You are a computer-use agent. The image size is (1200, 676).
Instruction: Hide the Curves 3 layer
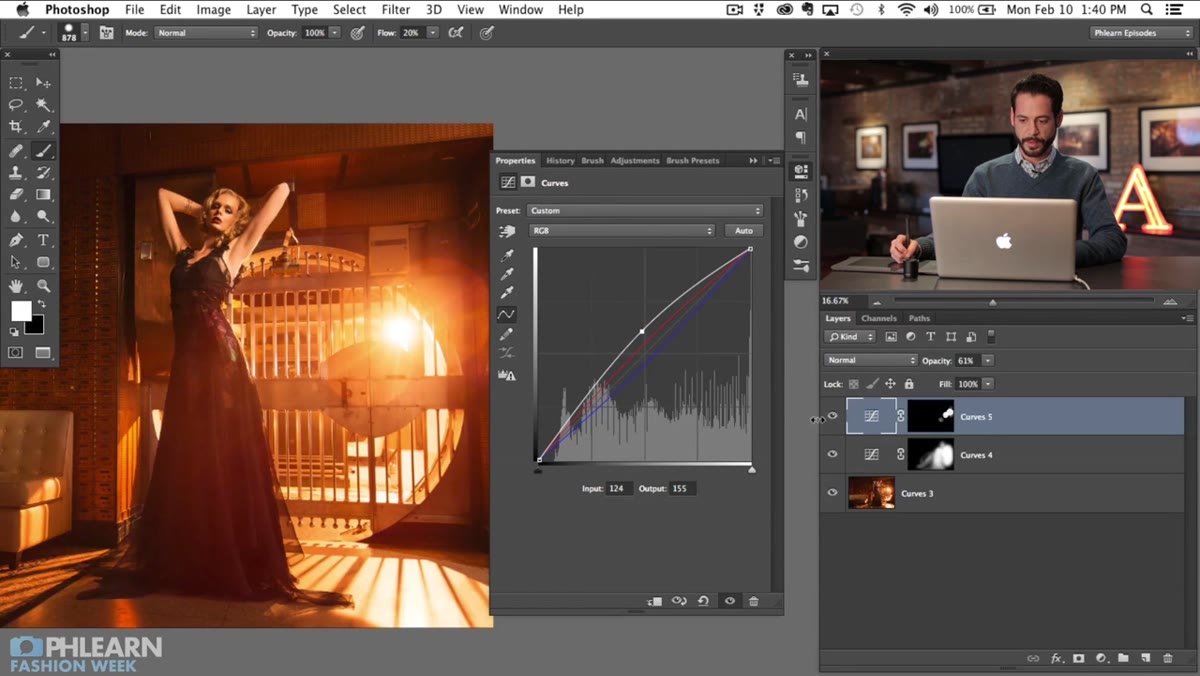coord(832,492)
